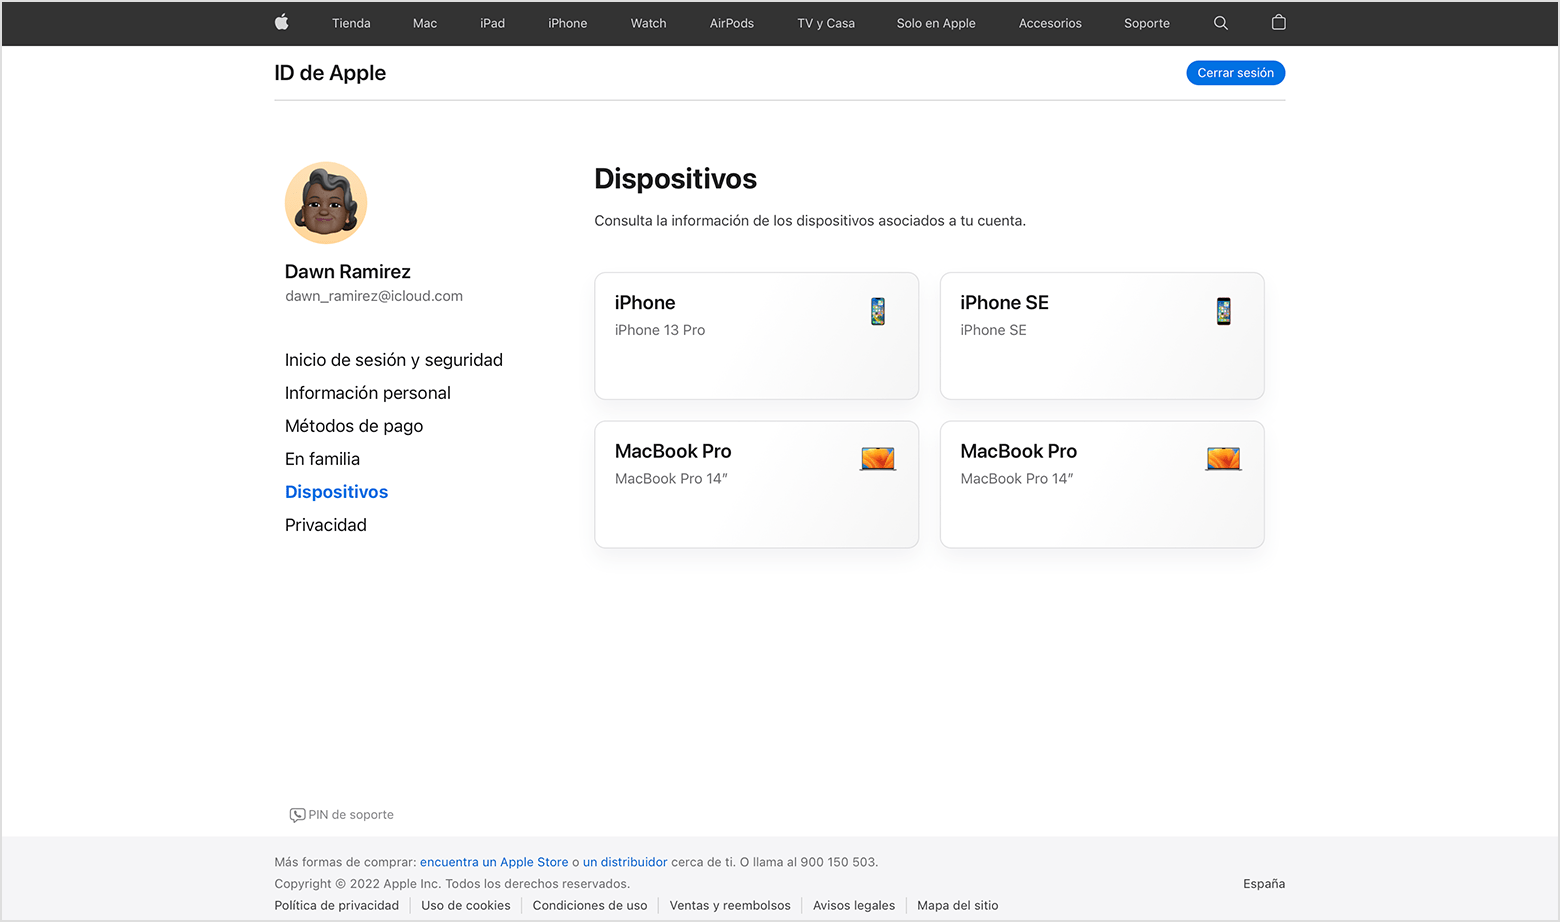Open Política de privacidad footer link

337,906
